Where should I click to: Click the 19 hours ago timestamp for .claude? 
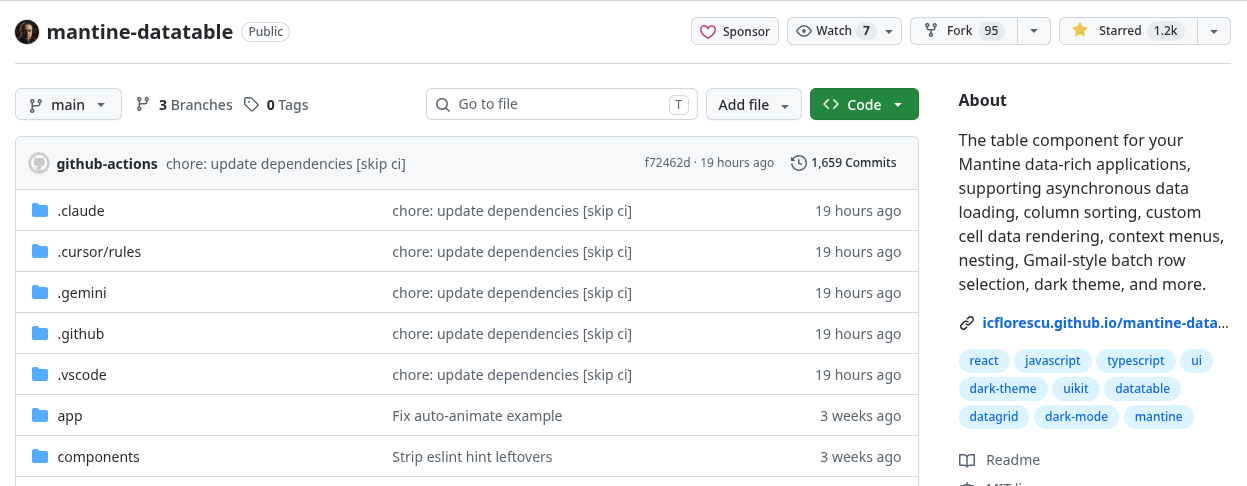click(x=858, y=211)
